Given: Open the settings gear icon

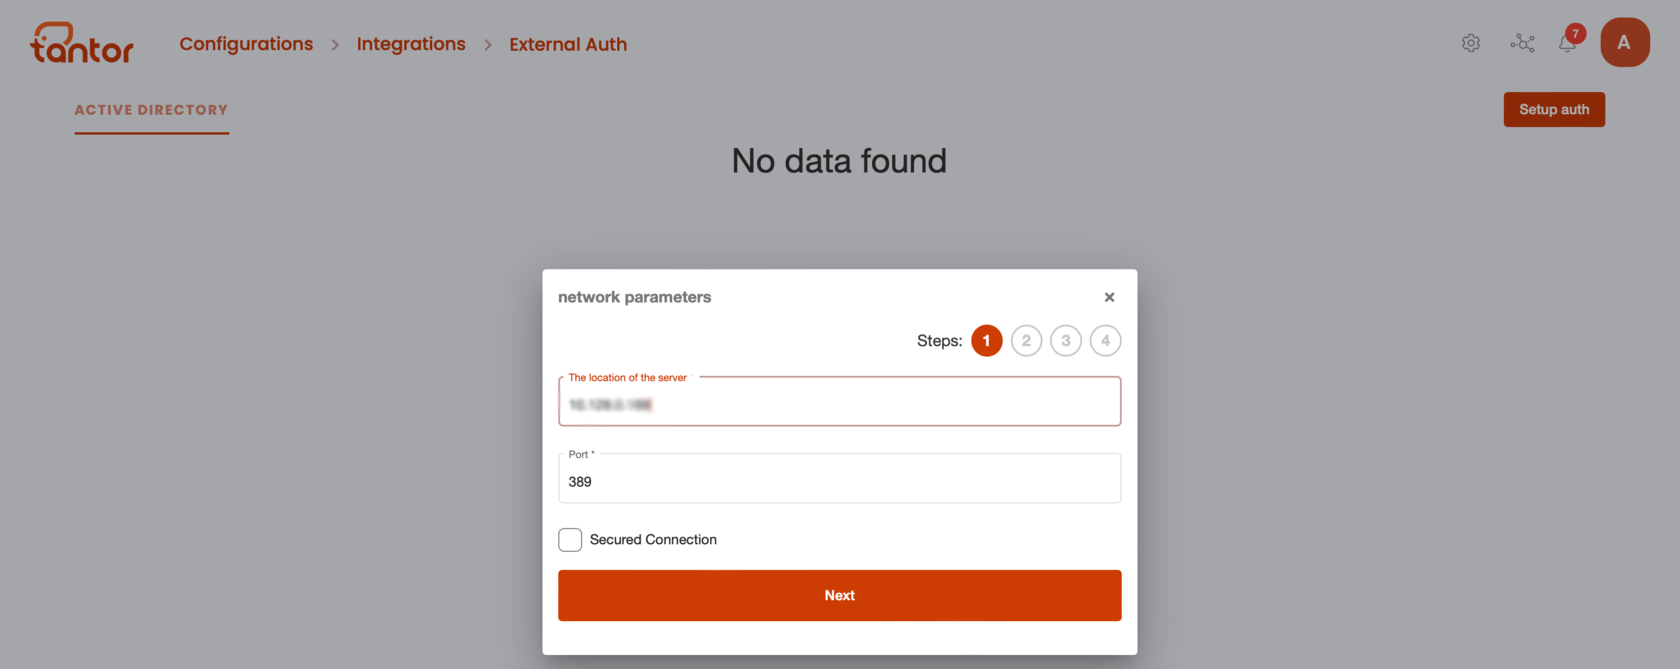Looking at the screenshot, I should [x=1470, y=43].
